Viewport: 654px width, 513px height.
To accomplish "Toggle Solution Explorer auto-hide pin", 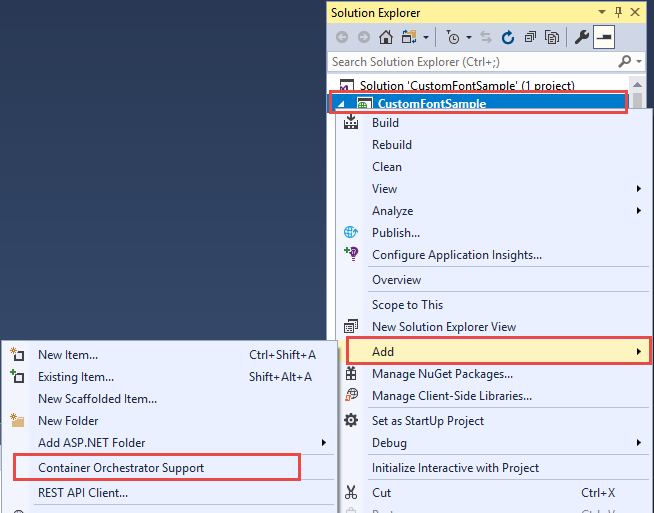I will (619, 13).
